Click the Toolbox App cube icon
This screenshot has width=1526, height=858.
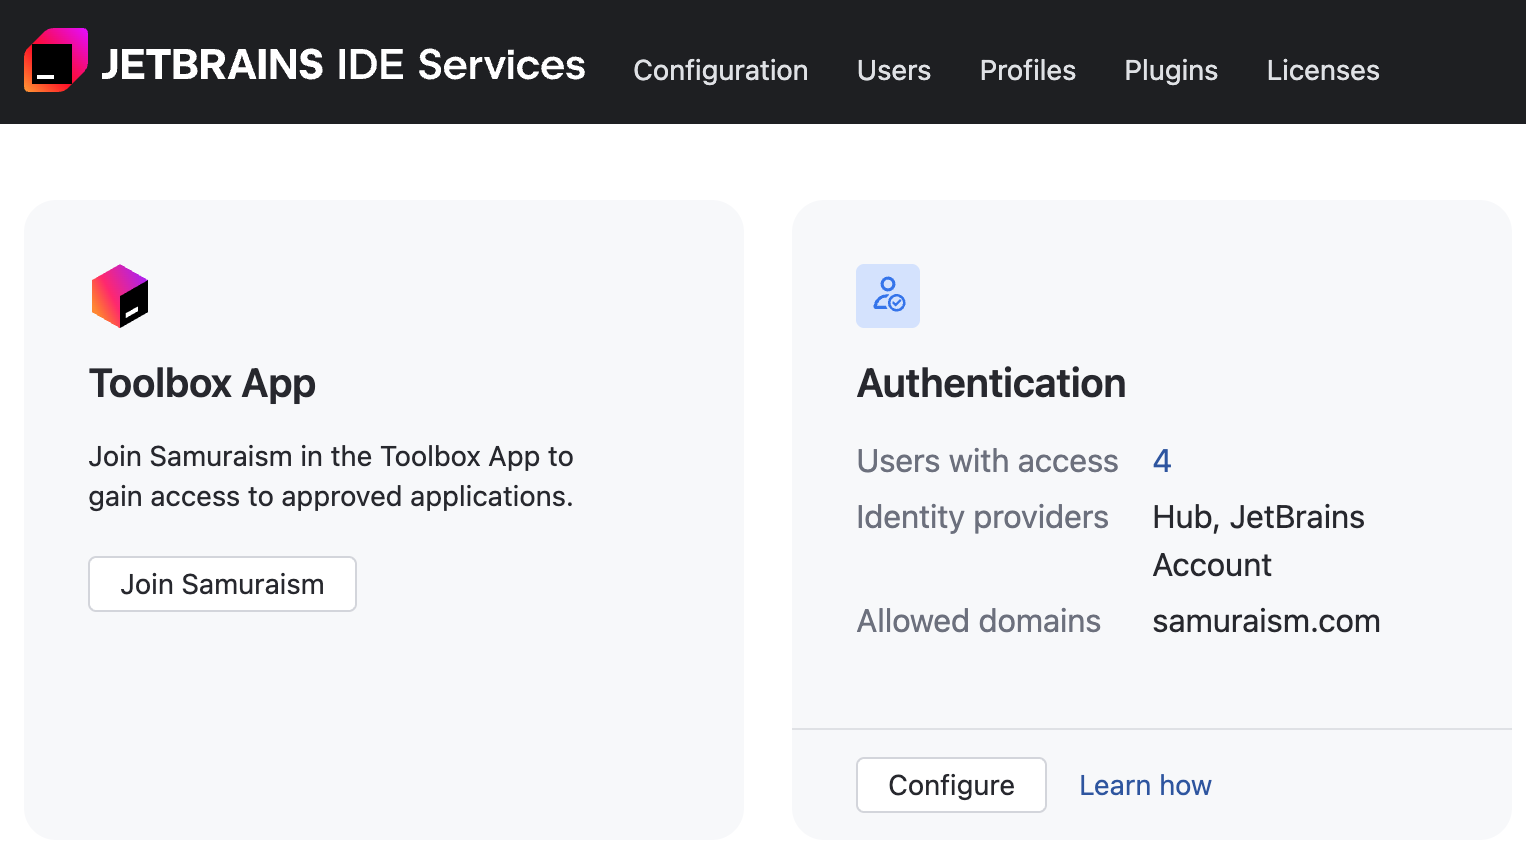pyautogui.click(x=120, y=296)
